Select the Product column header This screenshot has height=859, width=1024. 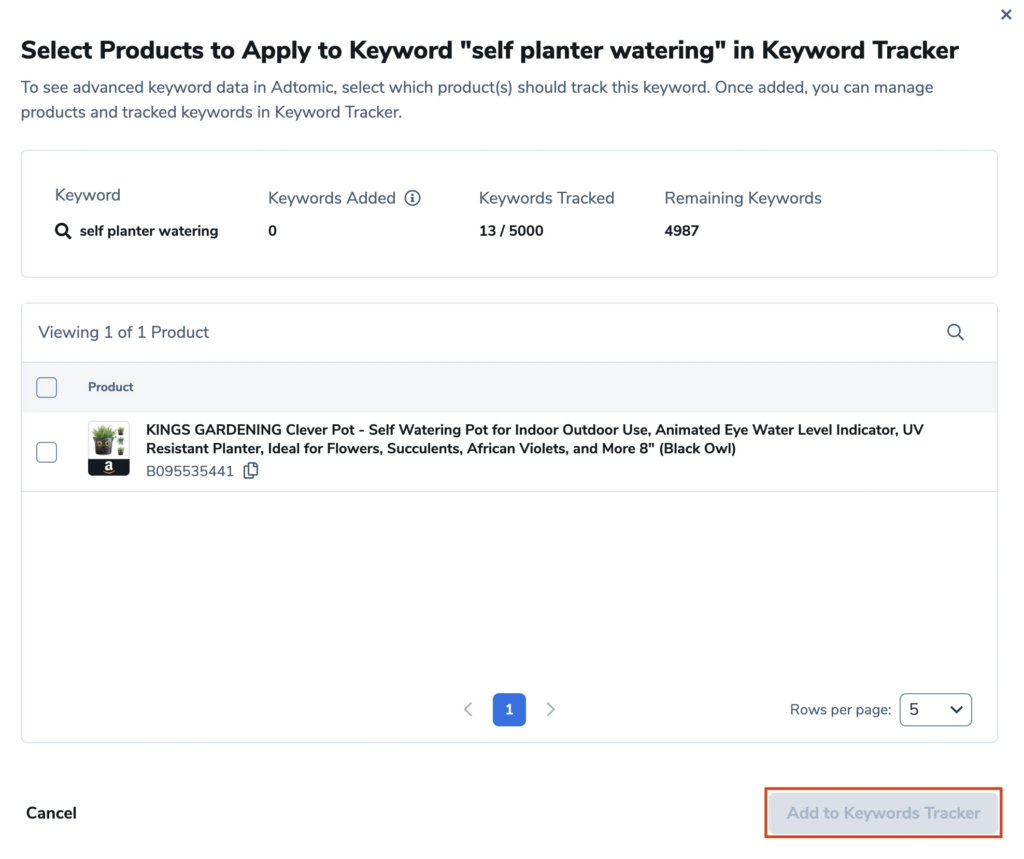point(110,387)
